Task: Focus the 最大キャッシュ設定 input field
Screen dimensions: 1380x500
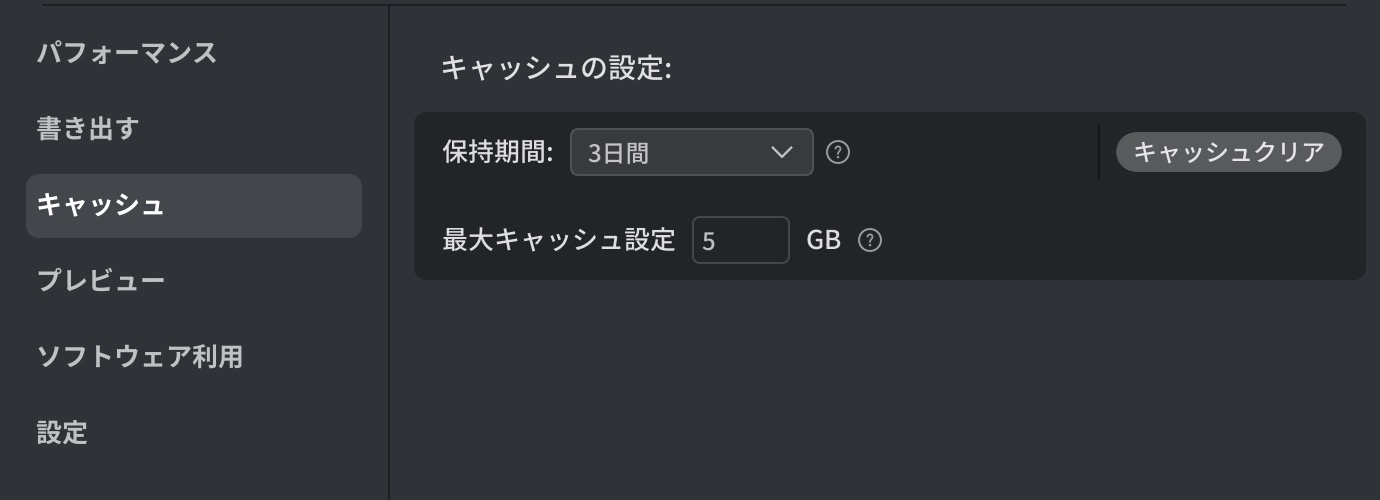Action: coord(741,240)
